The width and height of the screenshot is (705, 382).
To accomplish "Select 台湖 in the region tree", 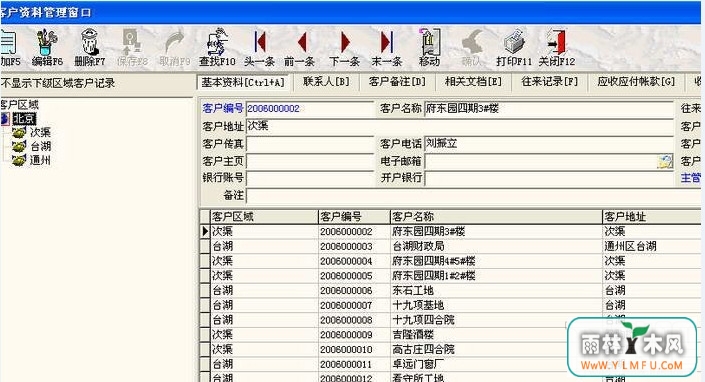I will (x=40, y=146).
